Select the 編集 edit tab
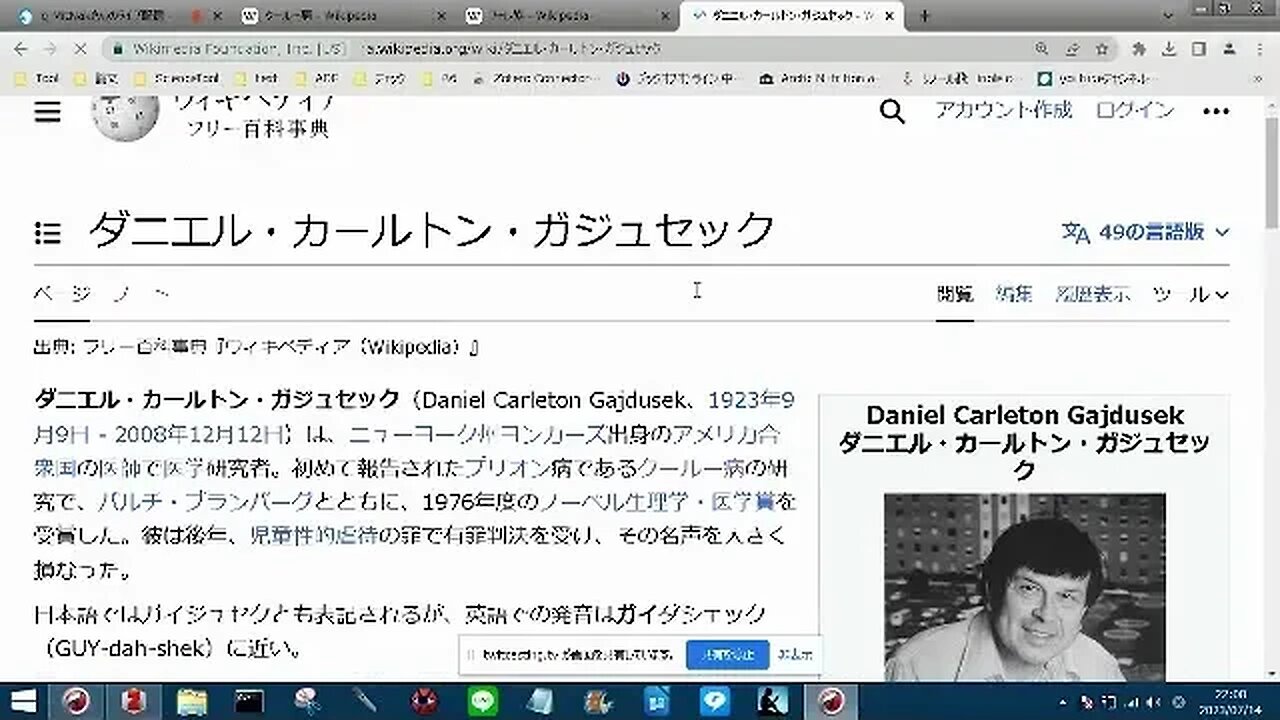 coord(1014,294)
